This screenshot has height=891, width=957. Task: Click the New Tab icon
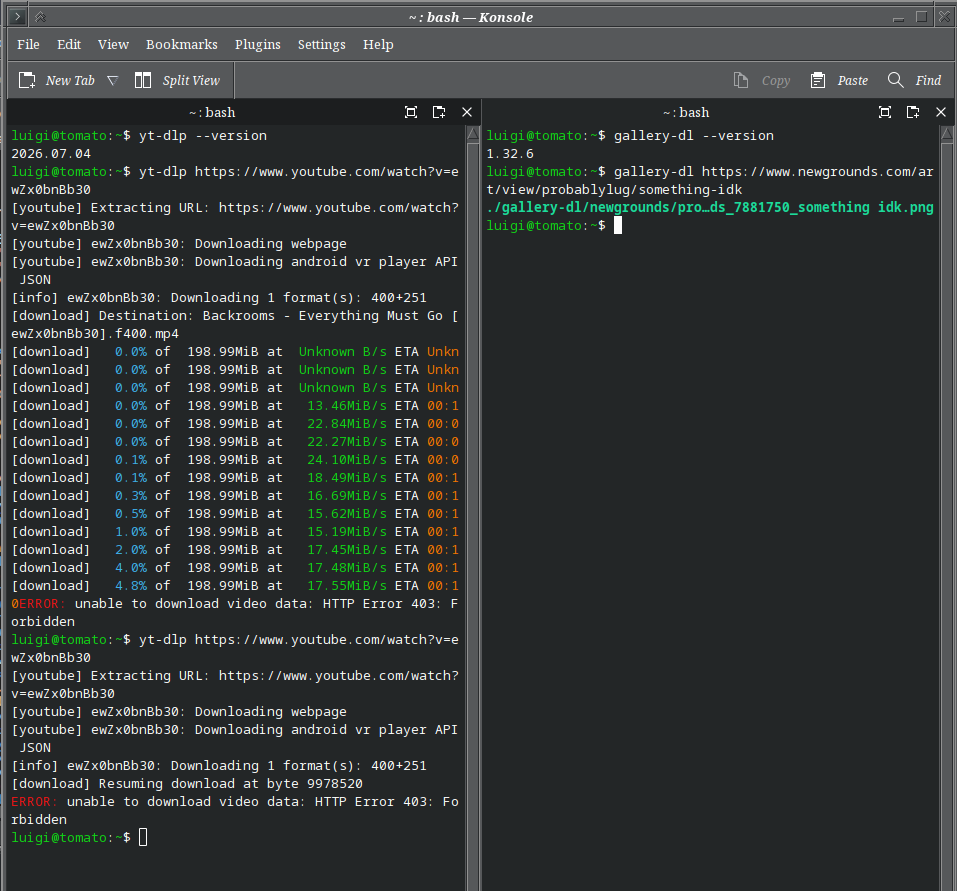(27, 81)
